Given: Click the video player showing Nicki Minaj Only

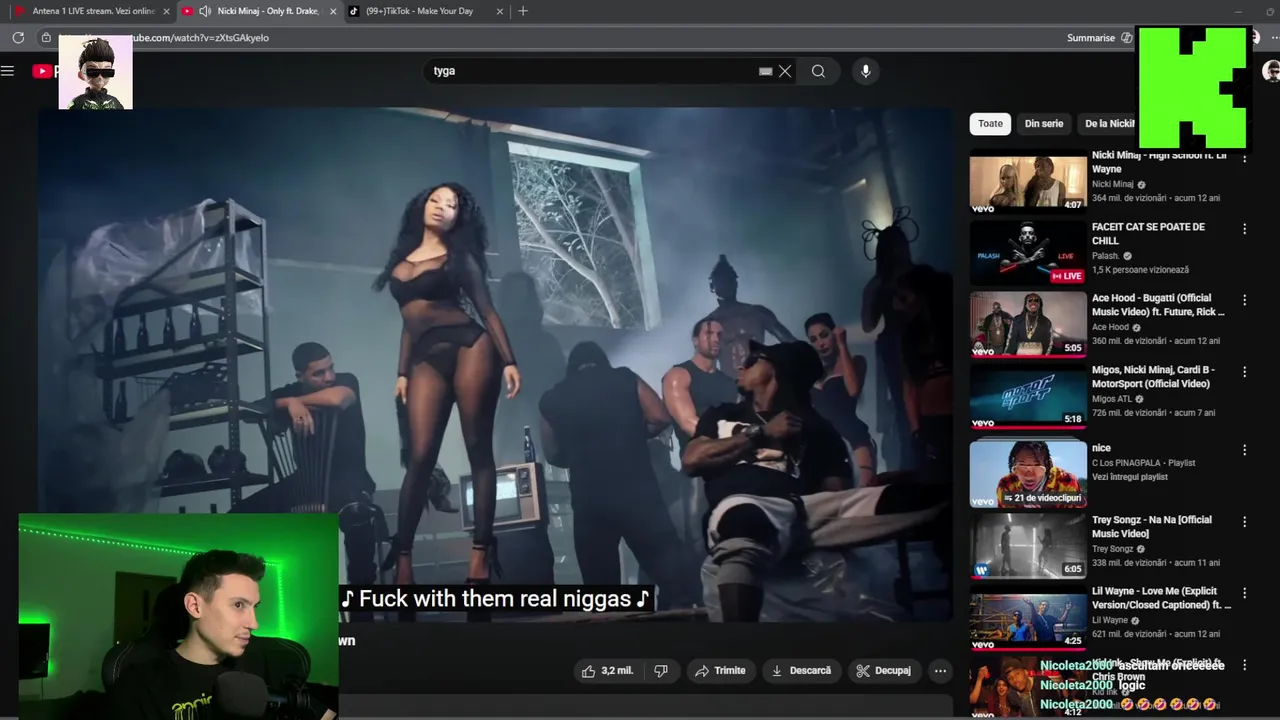Looking at the screenshot, I should click(x=495, y=365).
